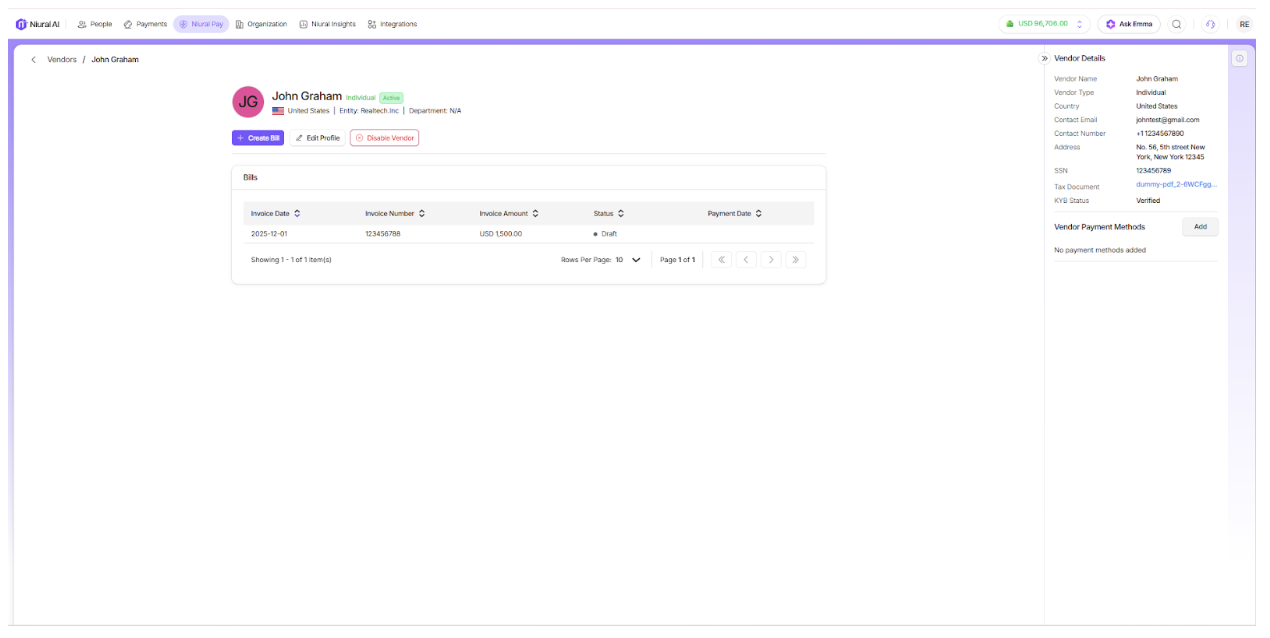Screen dimensions: 1270x638
Task: Click invoice number 123456788 cell
Action: pos(383,234)
